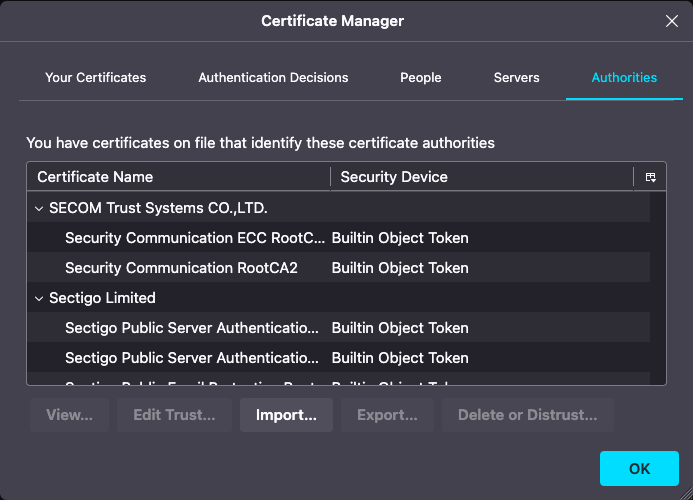This screenshot has width=693, height=500.
Task: Collapse the Sectigo Limited group
Action: 39,298
